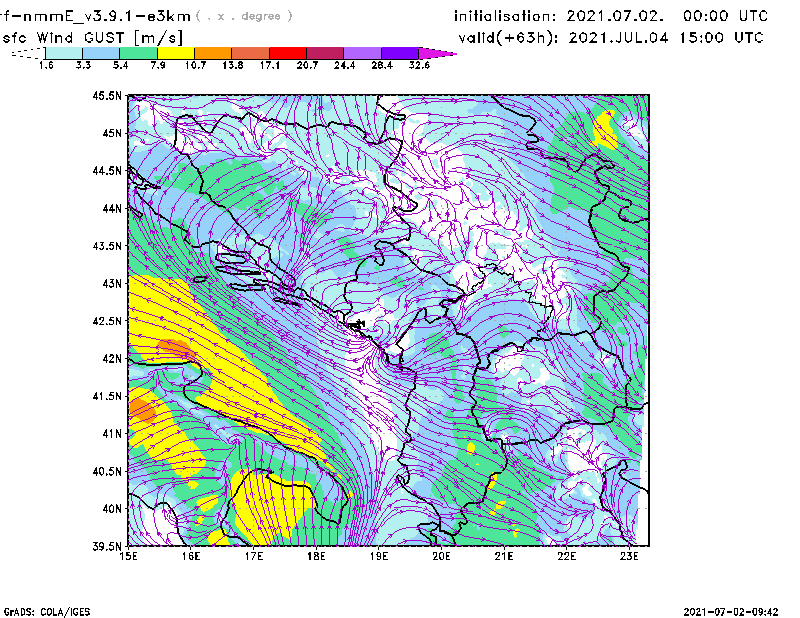Click the 'GrADS: COLA/IGES' footer text
This screenshot has width=800, height=618.
pyautogui.click(x=47, y=612)
